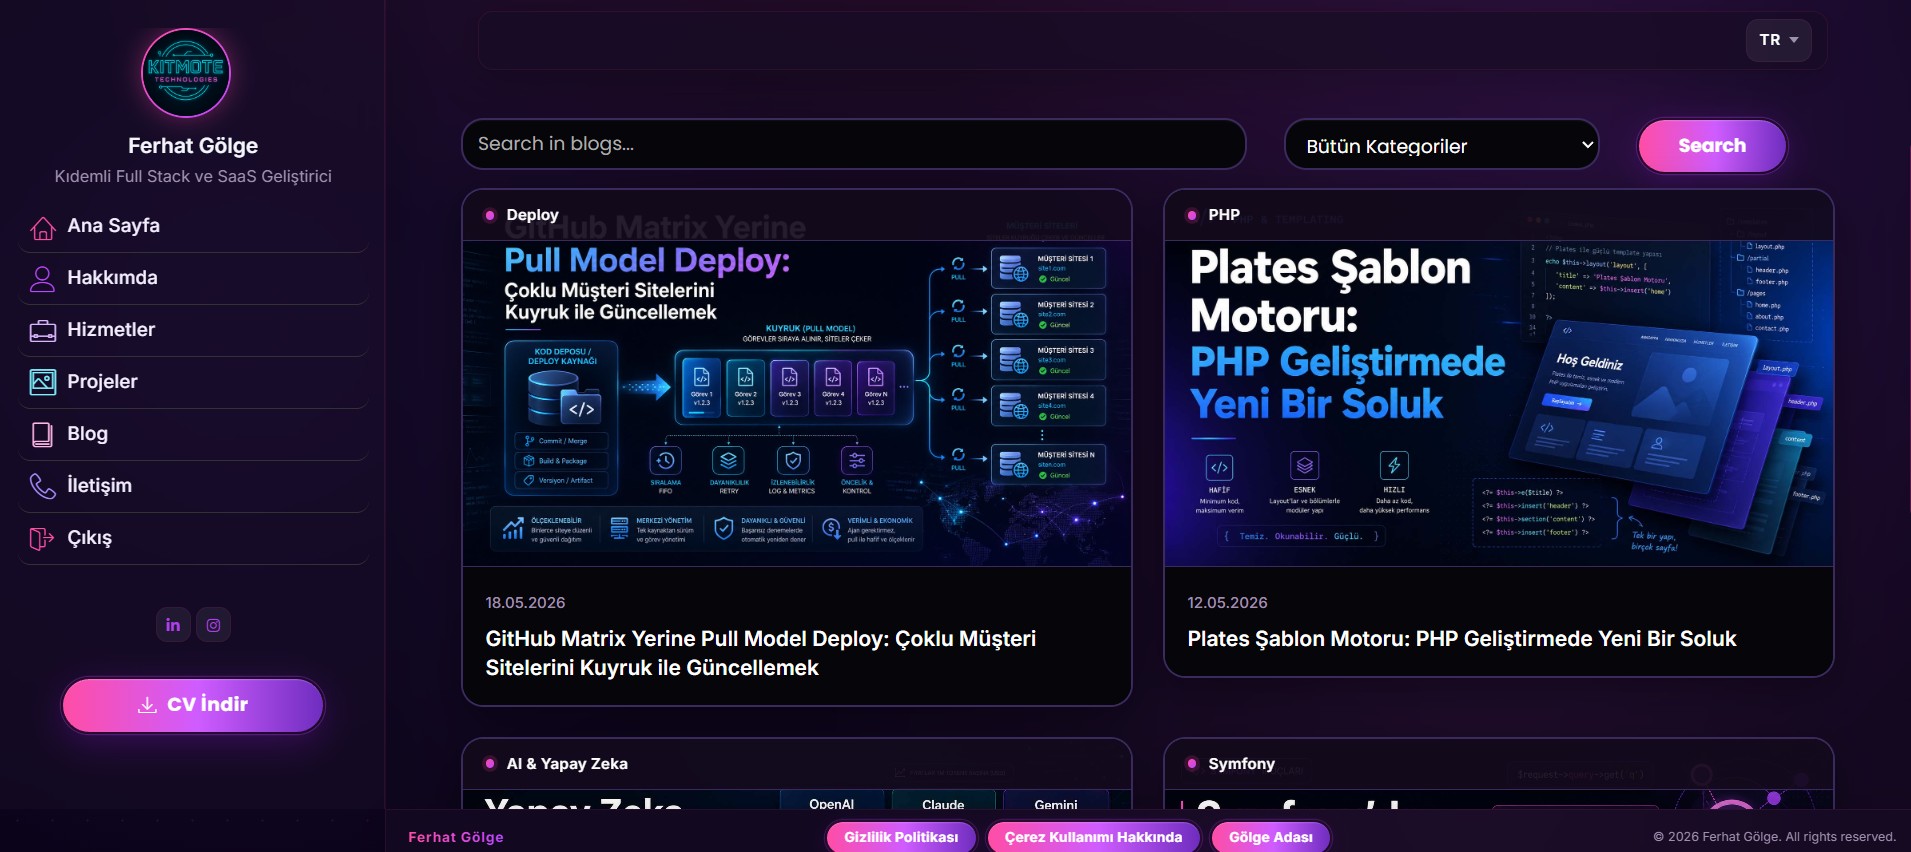Click the phone icon beside İletişim
This screenshot has height=852, width=1911.
tap(42, 486)
